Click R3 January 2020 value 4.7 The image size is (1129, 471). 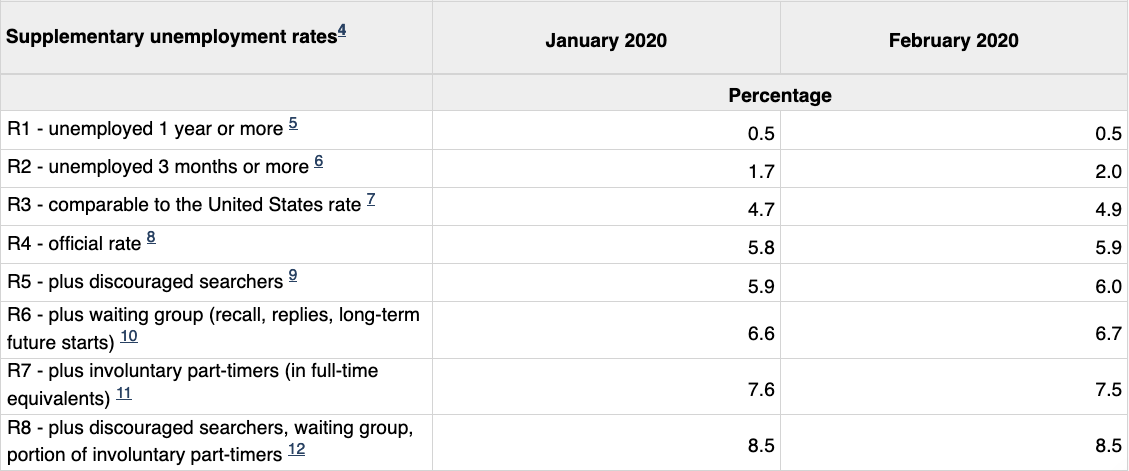click(761, 210)
